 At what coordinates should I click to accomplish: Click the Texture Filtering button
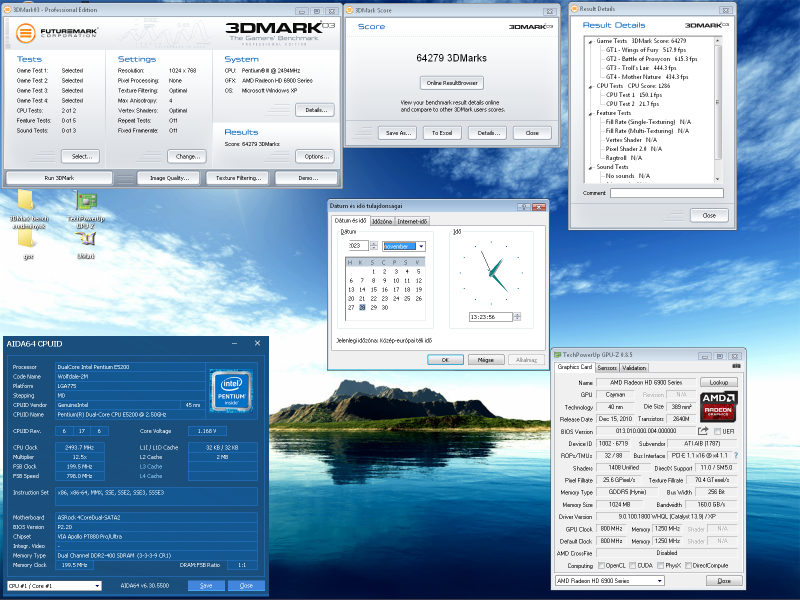coord(238,178)
